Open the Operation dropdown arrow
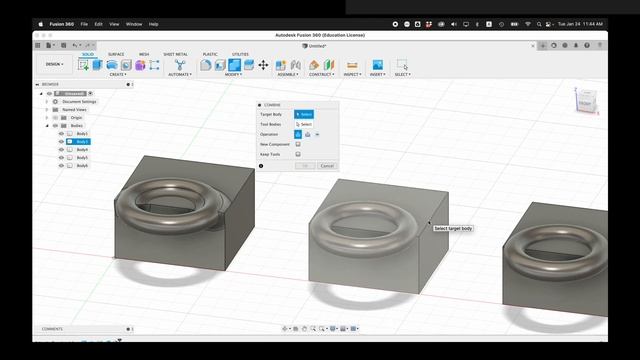 tap(317, 134)
